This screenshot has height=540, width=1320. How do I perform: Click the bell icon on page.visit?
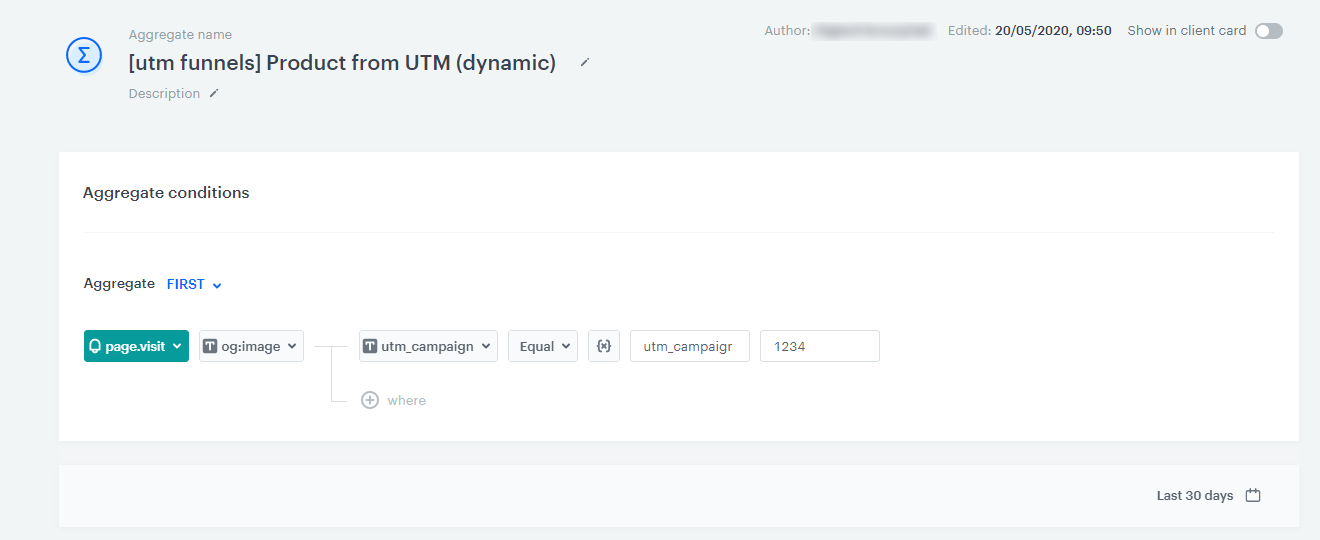[96, 346]
